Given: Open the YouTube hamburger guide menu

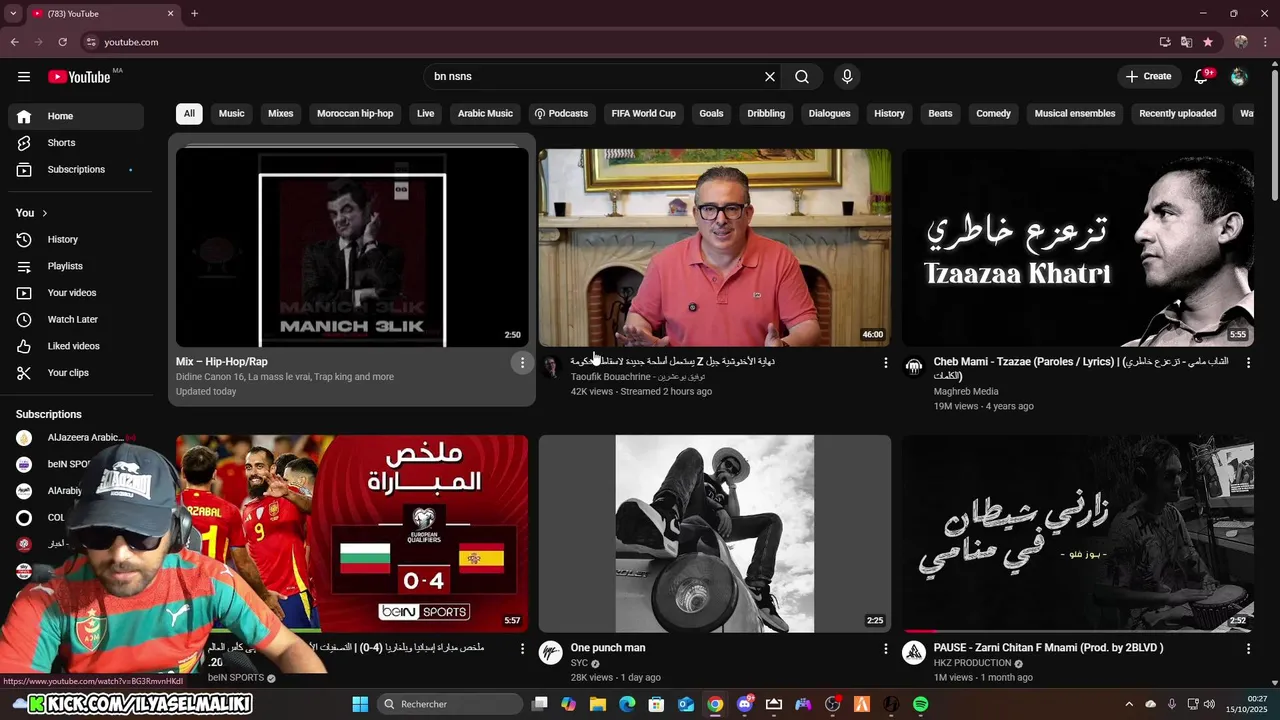Looking at the screenshot, I should (24, 77).
